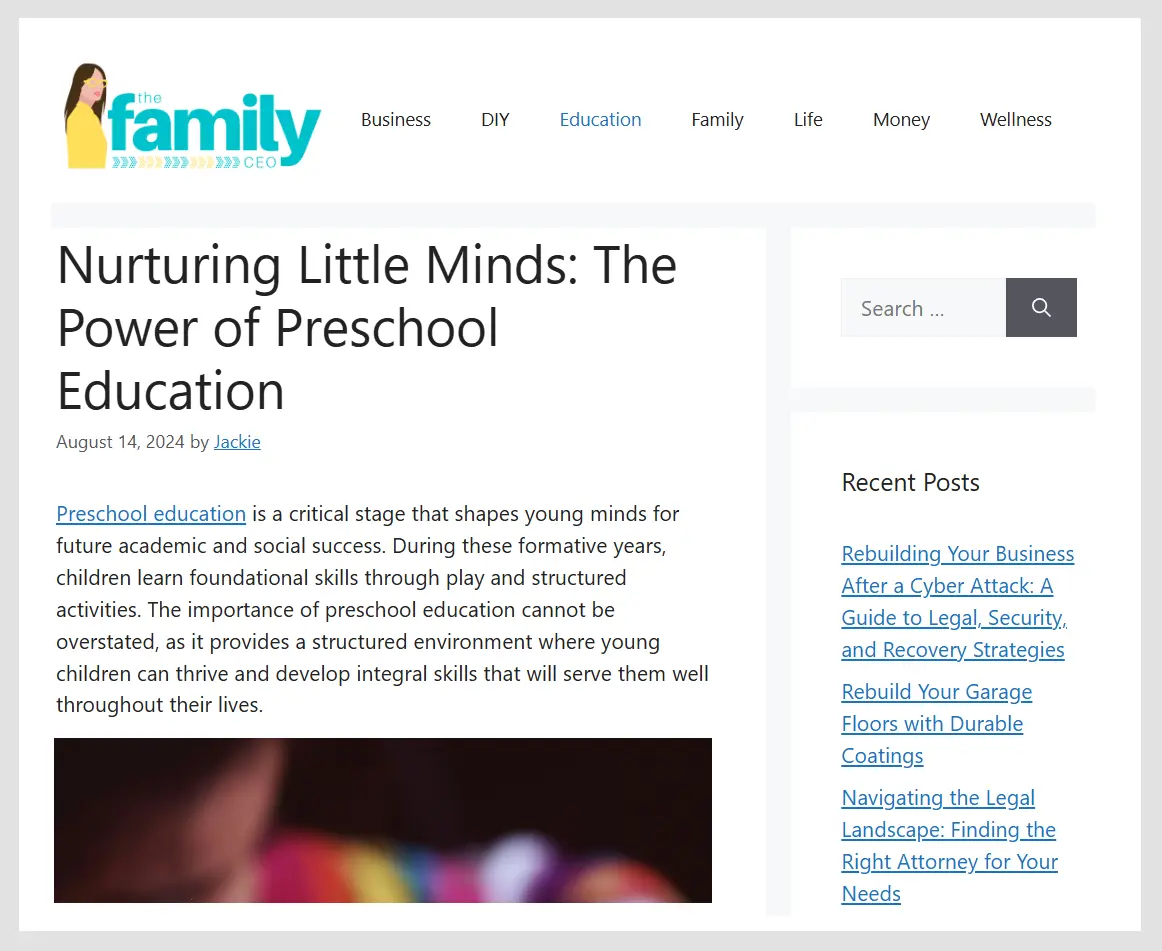Click the Nurturing Little Minds article title
This screenshot has height=951, width=1162.
367,328
